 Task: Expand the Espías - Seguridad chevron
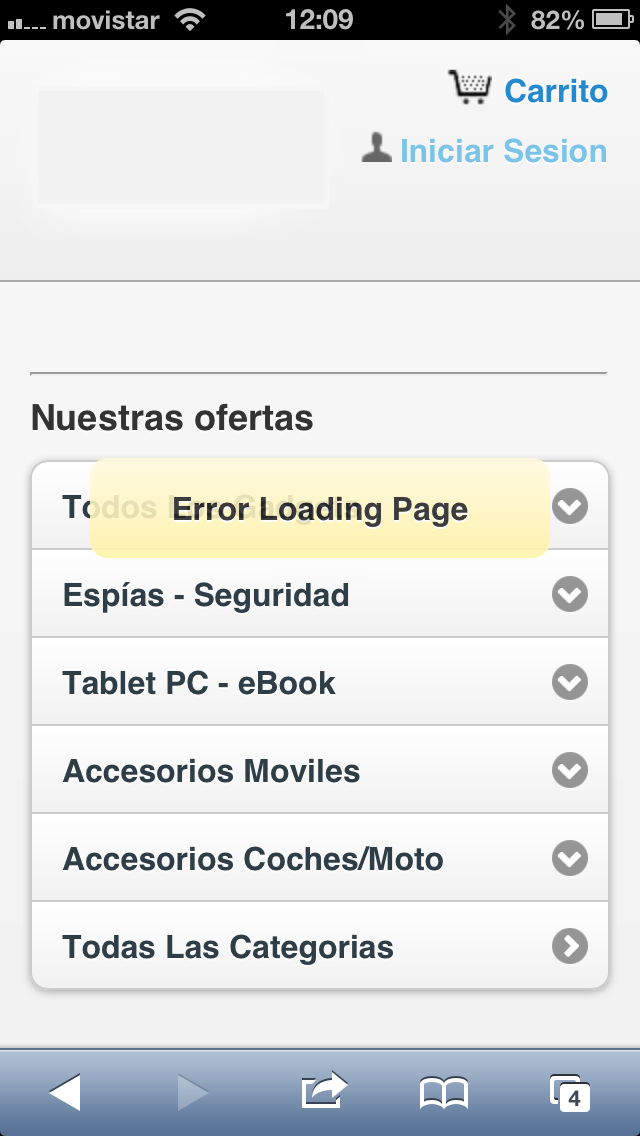click(570, 594)
